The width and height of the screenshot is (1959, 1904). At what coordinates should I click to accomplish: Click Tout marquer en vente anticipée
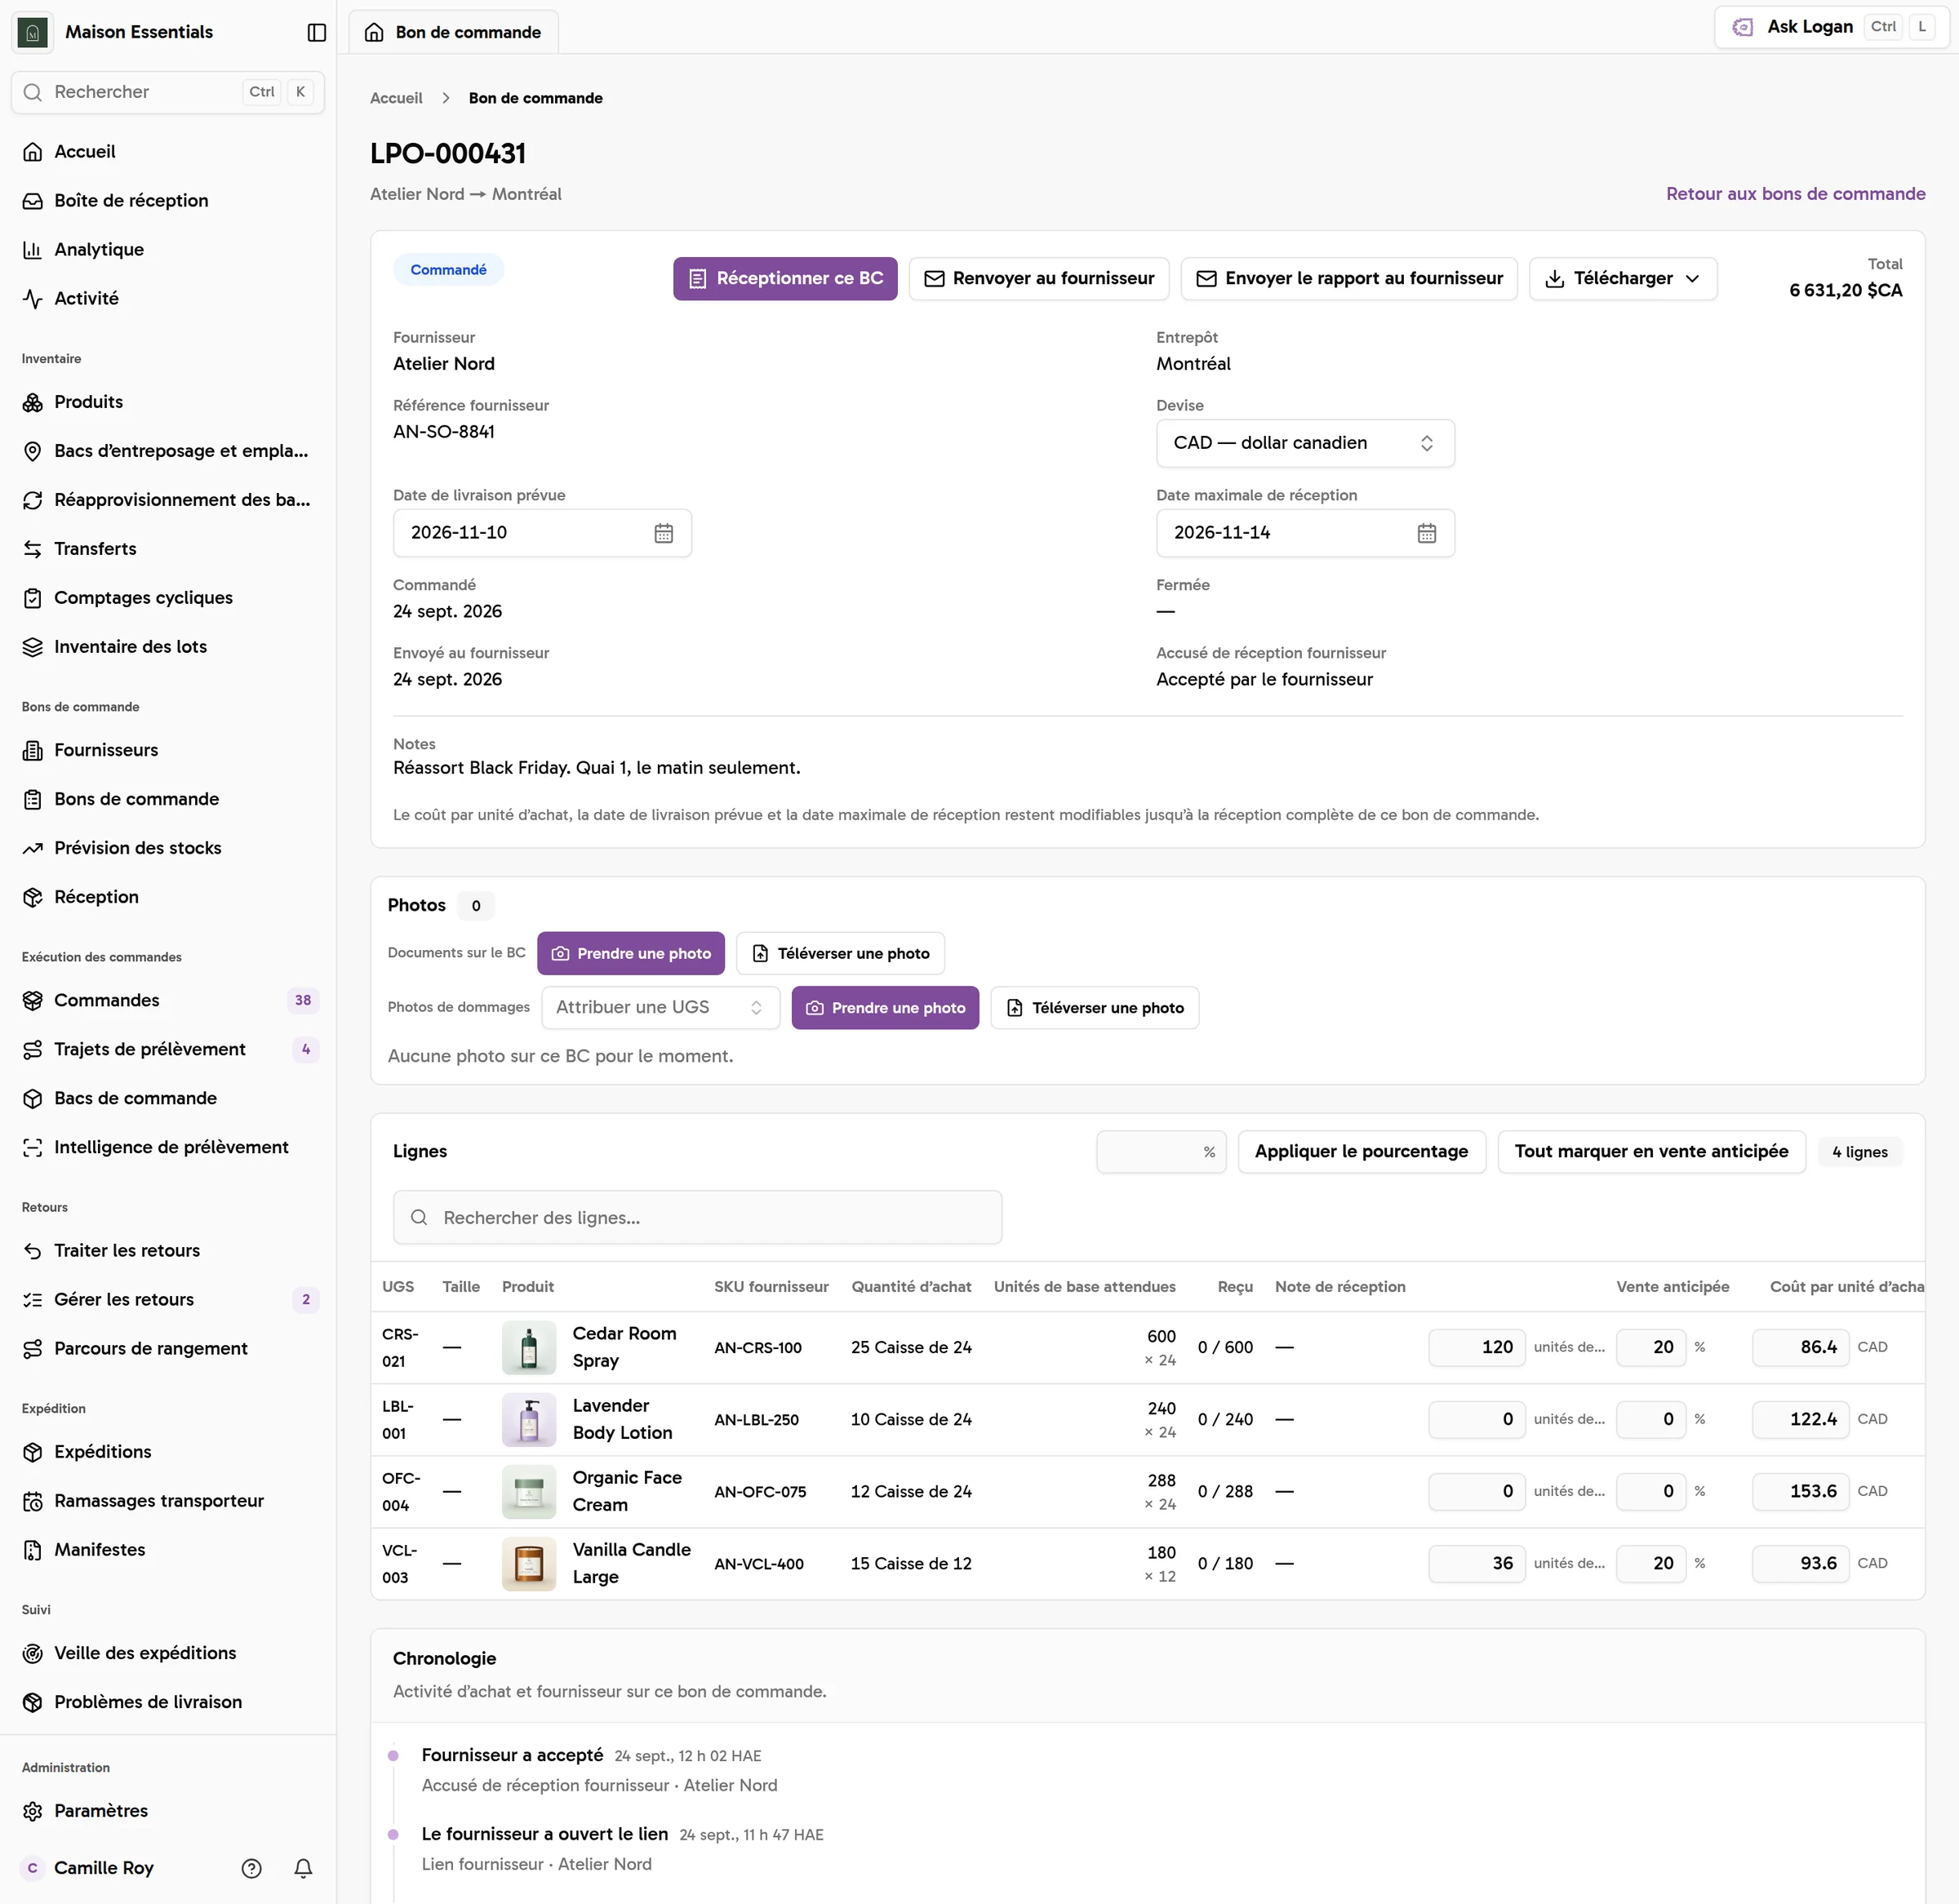[1651, 1151]
